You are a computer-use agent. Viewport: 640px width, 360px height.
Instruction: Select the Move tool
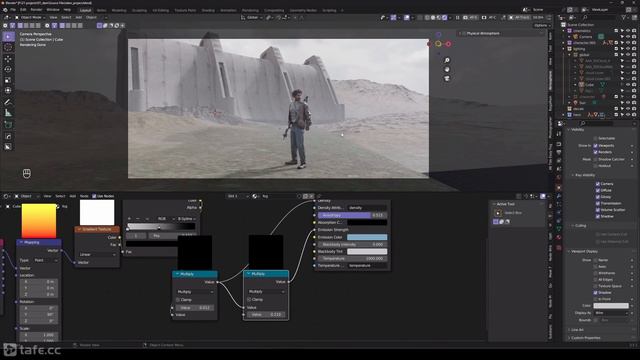tap(8, 59)
